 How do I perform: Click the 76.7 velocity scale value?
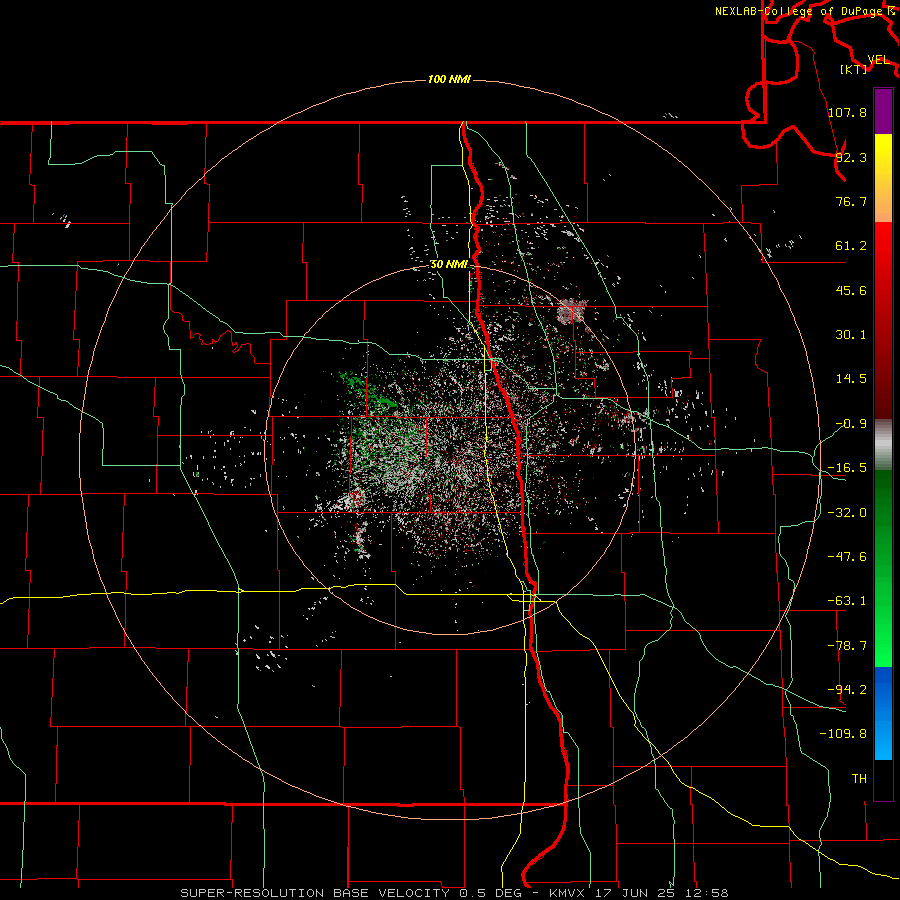coord(851,201)
